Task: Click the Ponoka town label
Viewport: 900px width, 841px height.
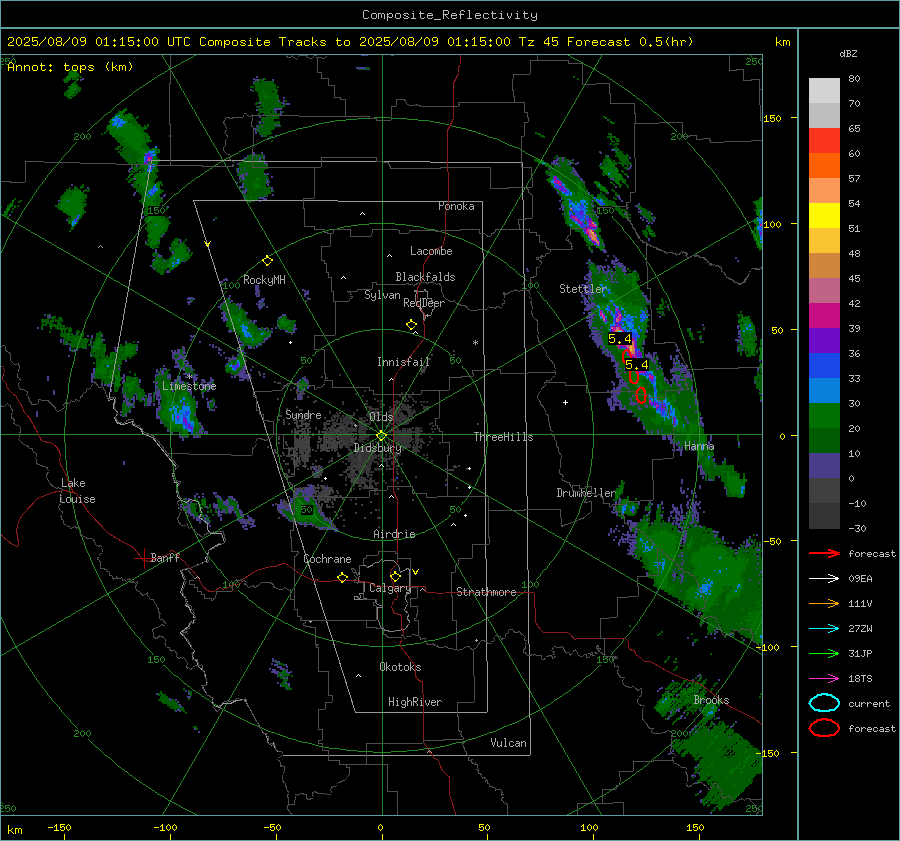Action: tap(456, 206)
